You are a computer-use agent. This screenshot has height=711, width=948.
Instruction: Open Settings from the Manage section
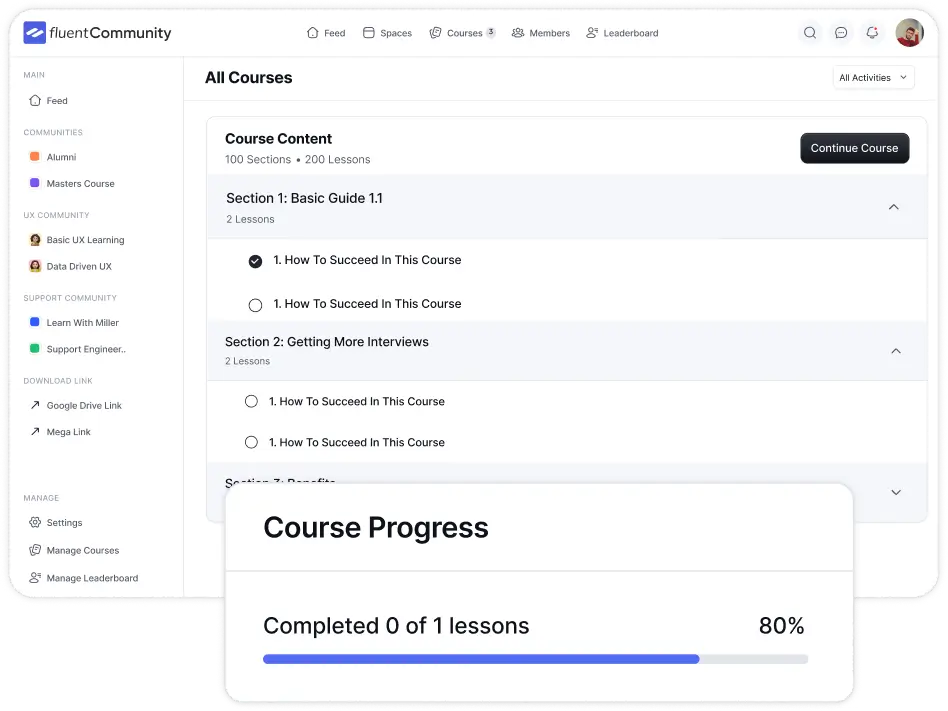tap(62, 522)
